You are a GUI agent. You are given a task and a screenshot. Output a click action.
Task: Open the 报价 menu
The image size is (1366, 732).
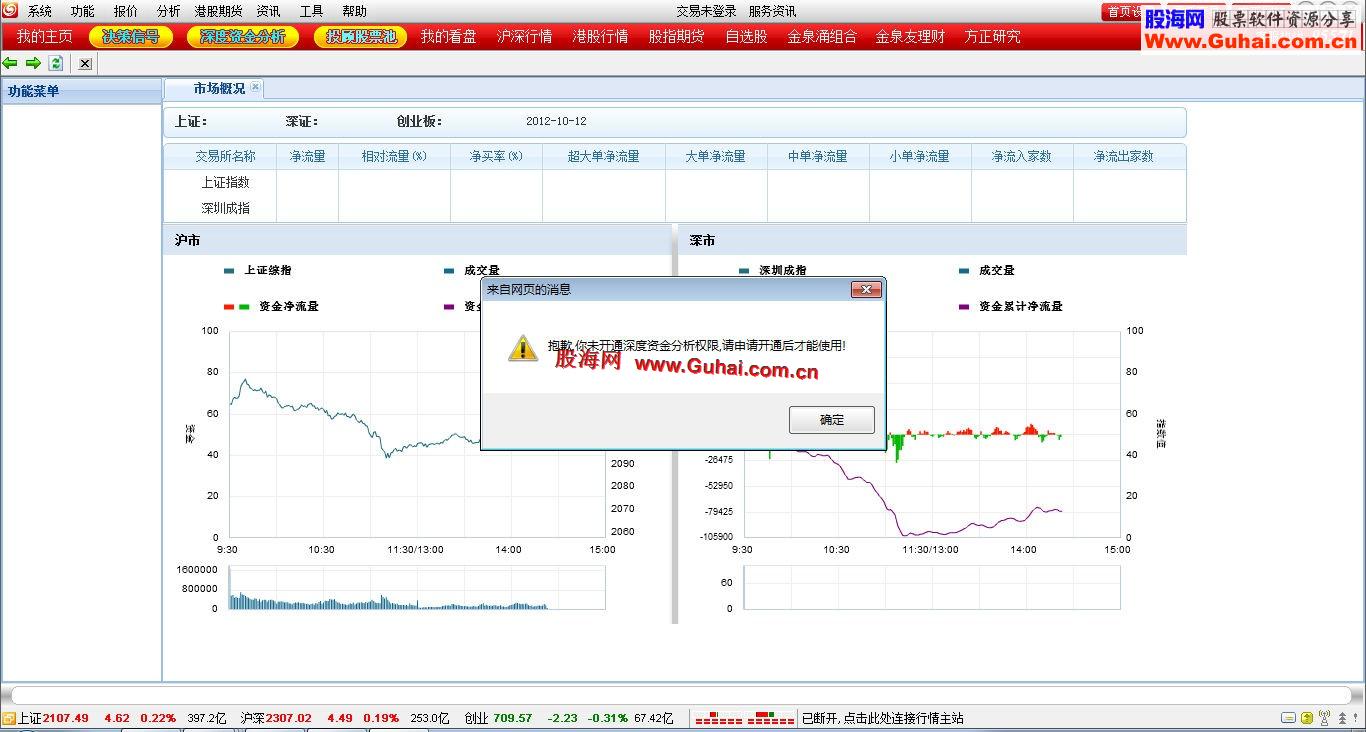coord(126,11)
